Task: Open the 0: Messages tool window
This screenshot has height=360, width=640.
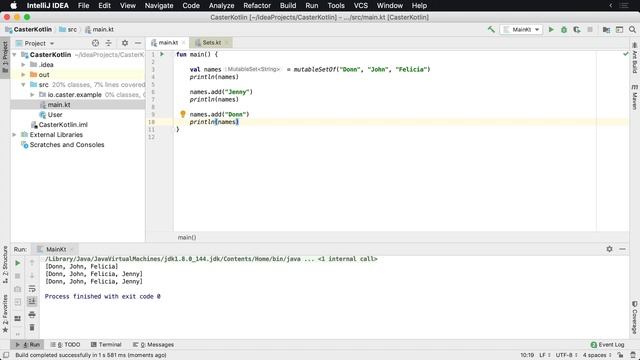Action: (153, 344)
